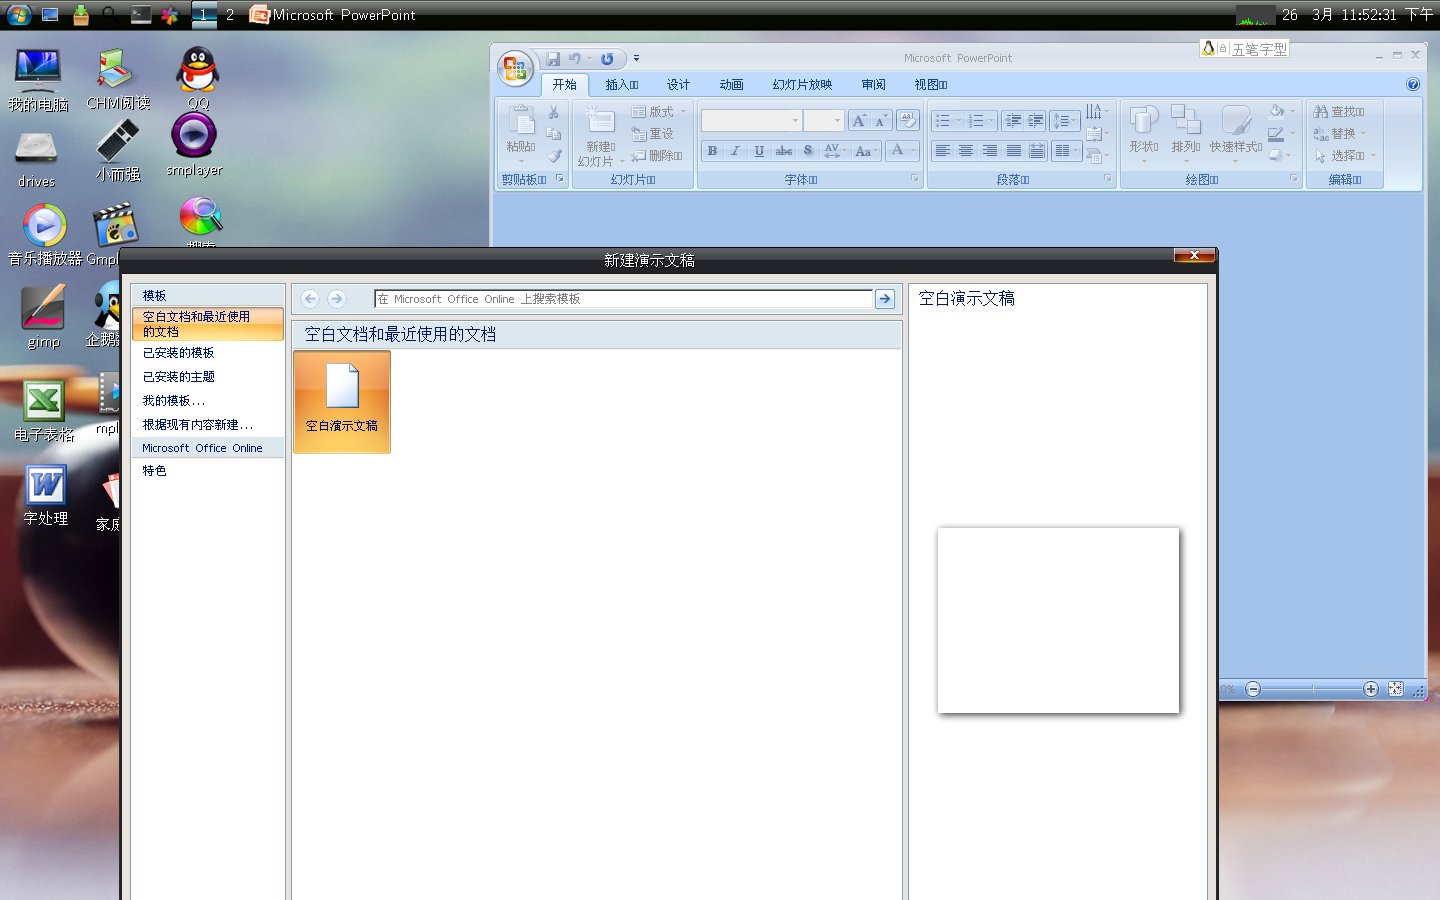This screenshot has width=1440, height=900.
Task: Click the Increase Font Size icon
Action: coord(859,121)
